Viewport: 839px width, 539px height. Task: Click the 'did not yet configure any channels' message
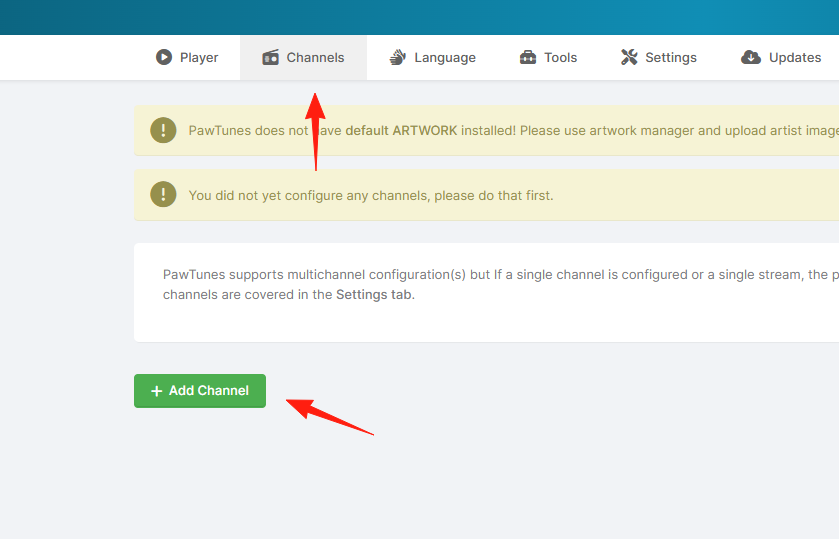[371, 195]
